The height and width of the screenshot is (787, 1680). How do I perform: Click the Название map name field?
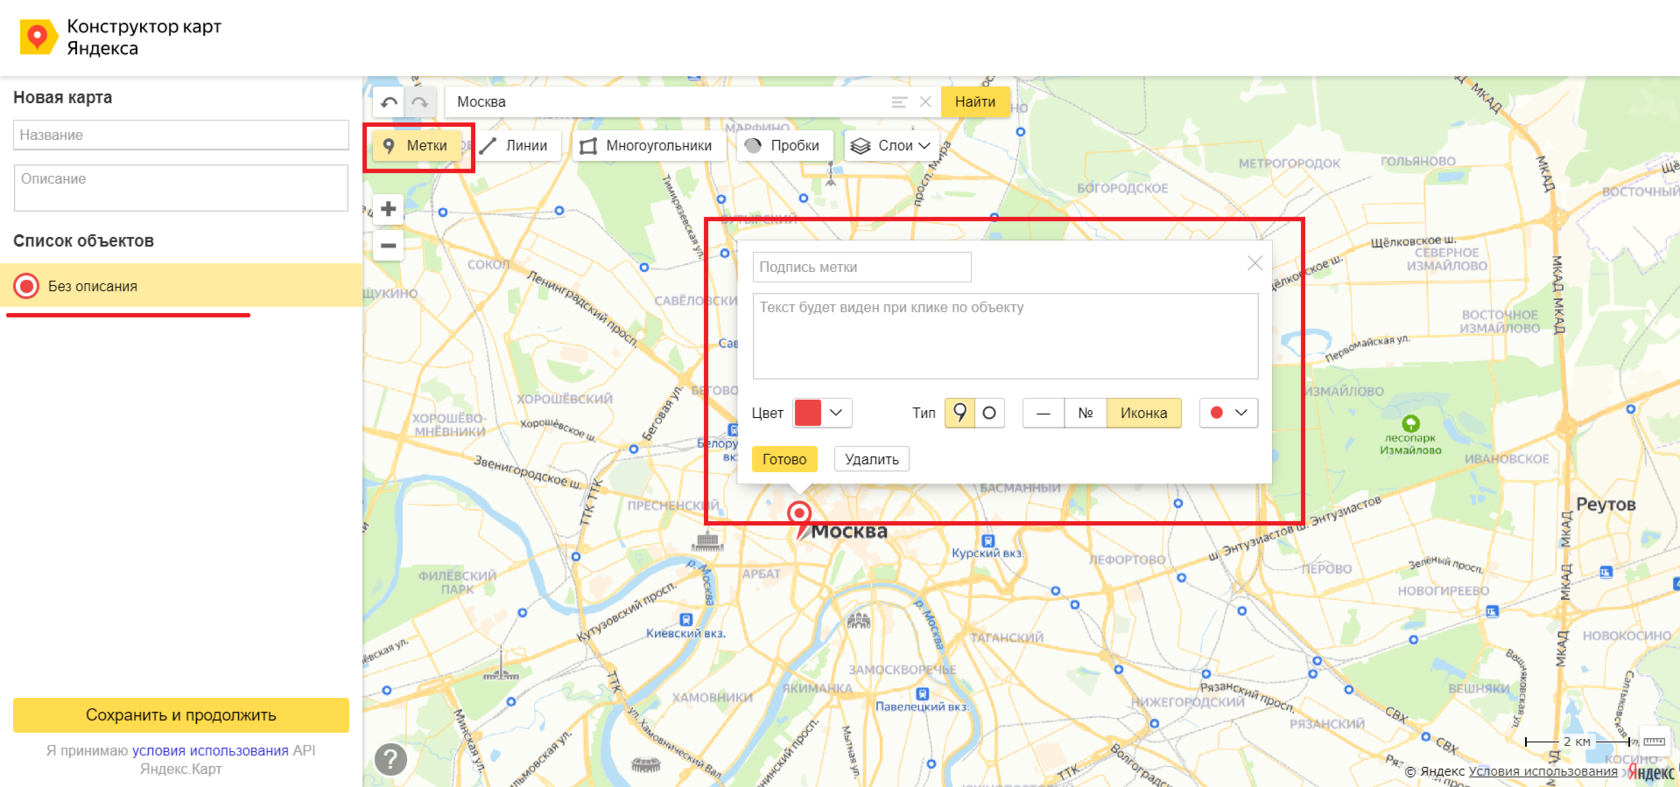tap(181, 135)
